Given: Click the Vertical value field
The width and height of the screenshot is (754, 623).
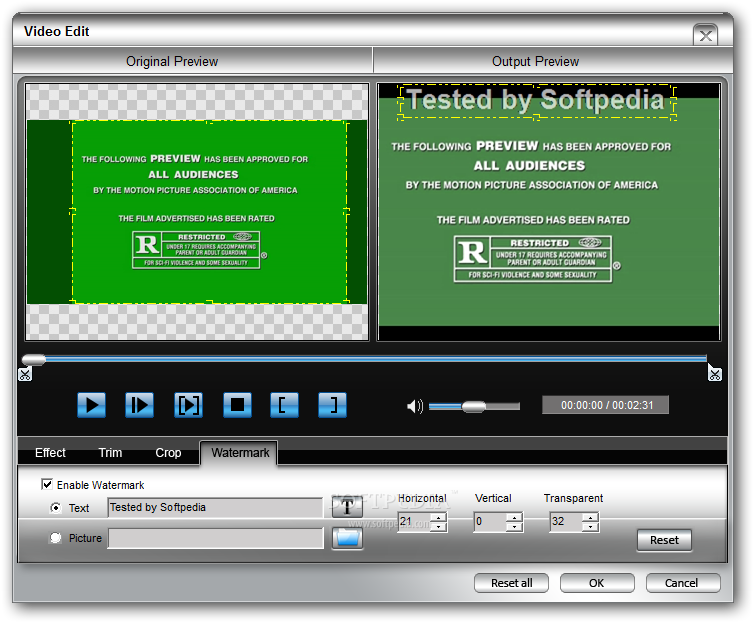Looking at the screenshot, I should pos(490,522).
